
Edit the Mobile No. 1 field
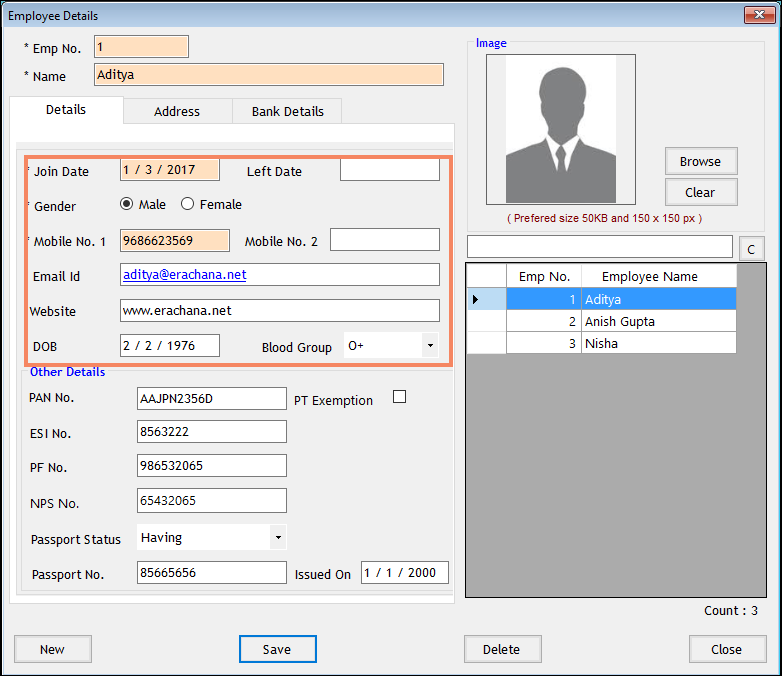(175, 240)
